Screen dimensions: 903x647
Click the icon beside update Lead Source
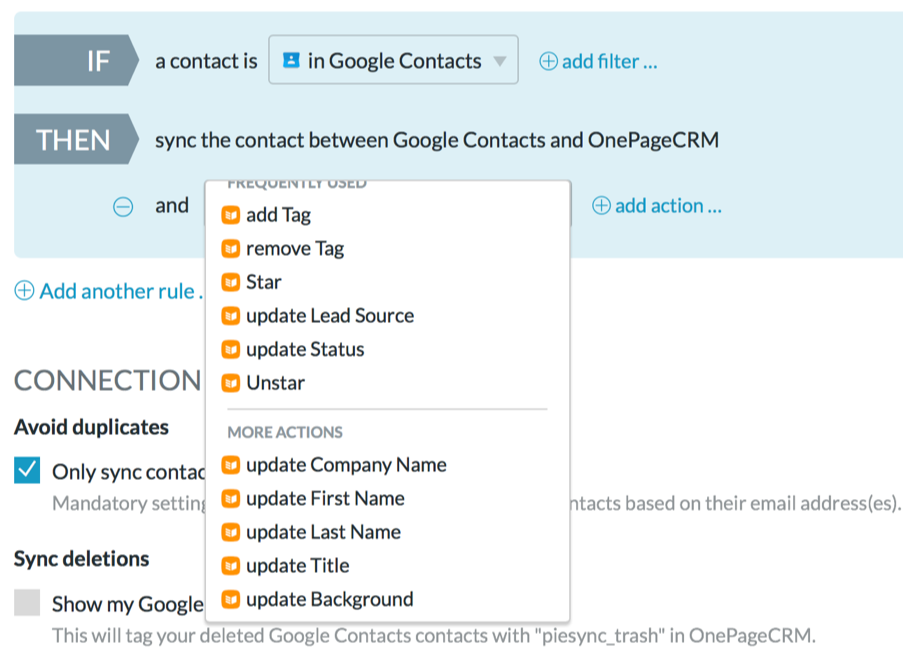pyautogui.click(x=231, y=316)
